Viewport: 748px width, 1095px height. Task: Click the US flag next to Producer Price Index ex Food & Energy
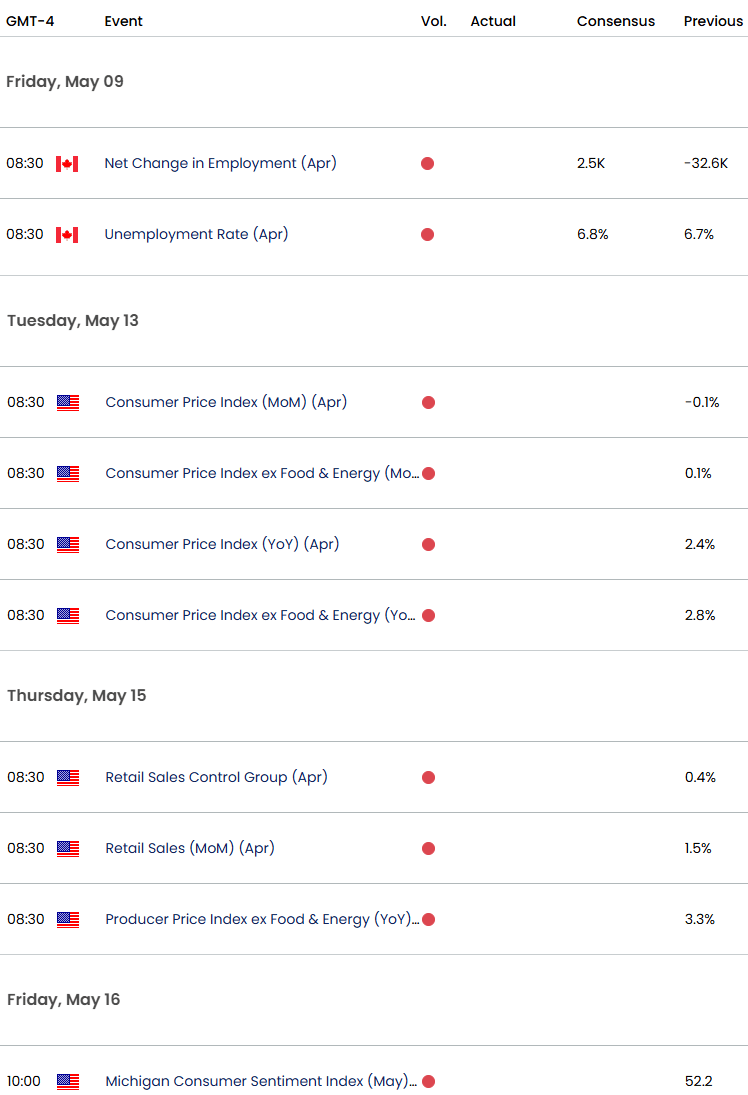67,919
